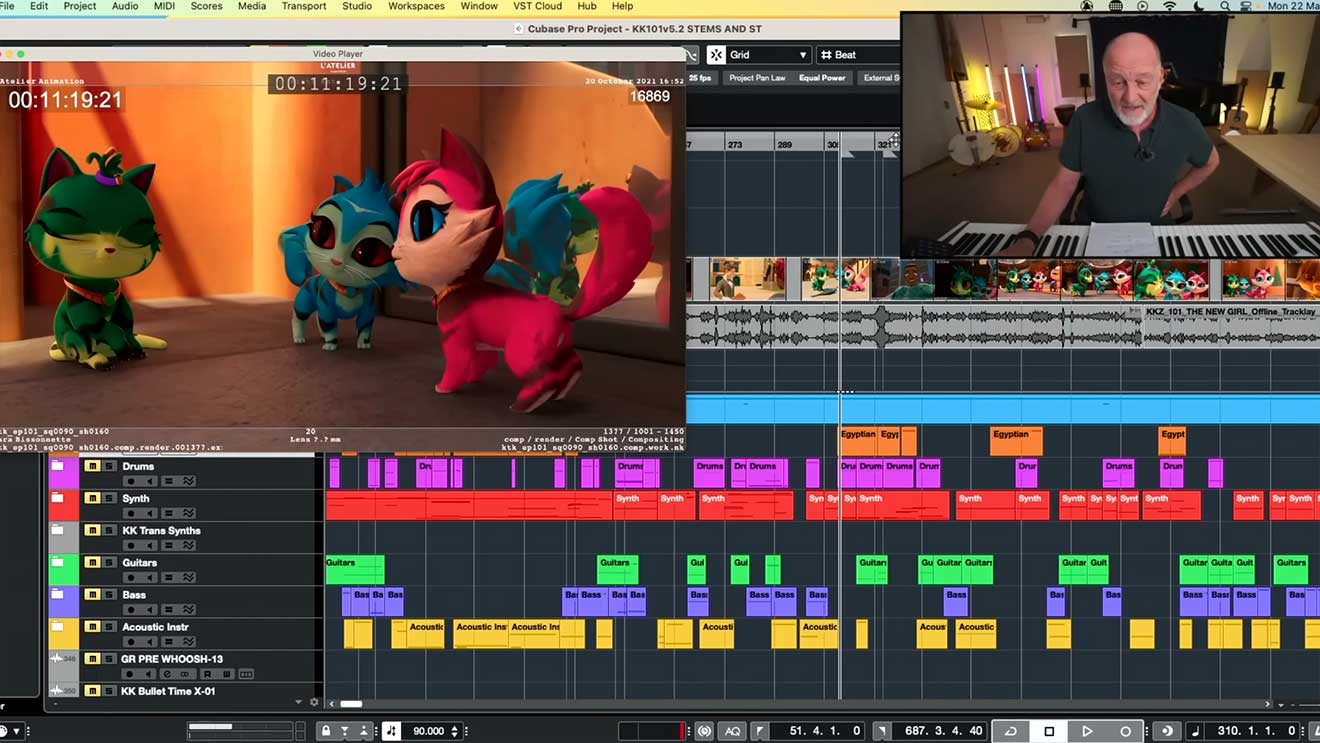Expand the Bass folder icon
Screen dimensions: 1320x743
coord(58,594)
